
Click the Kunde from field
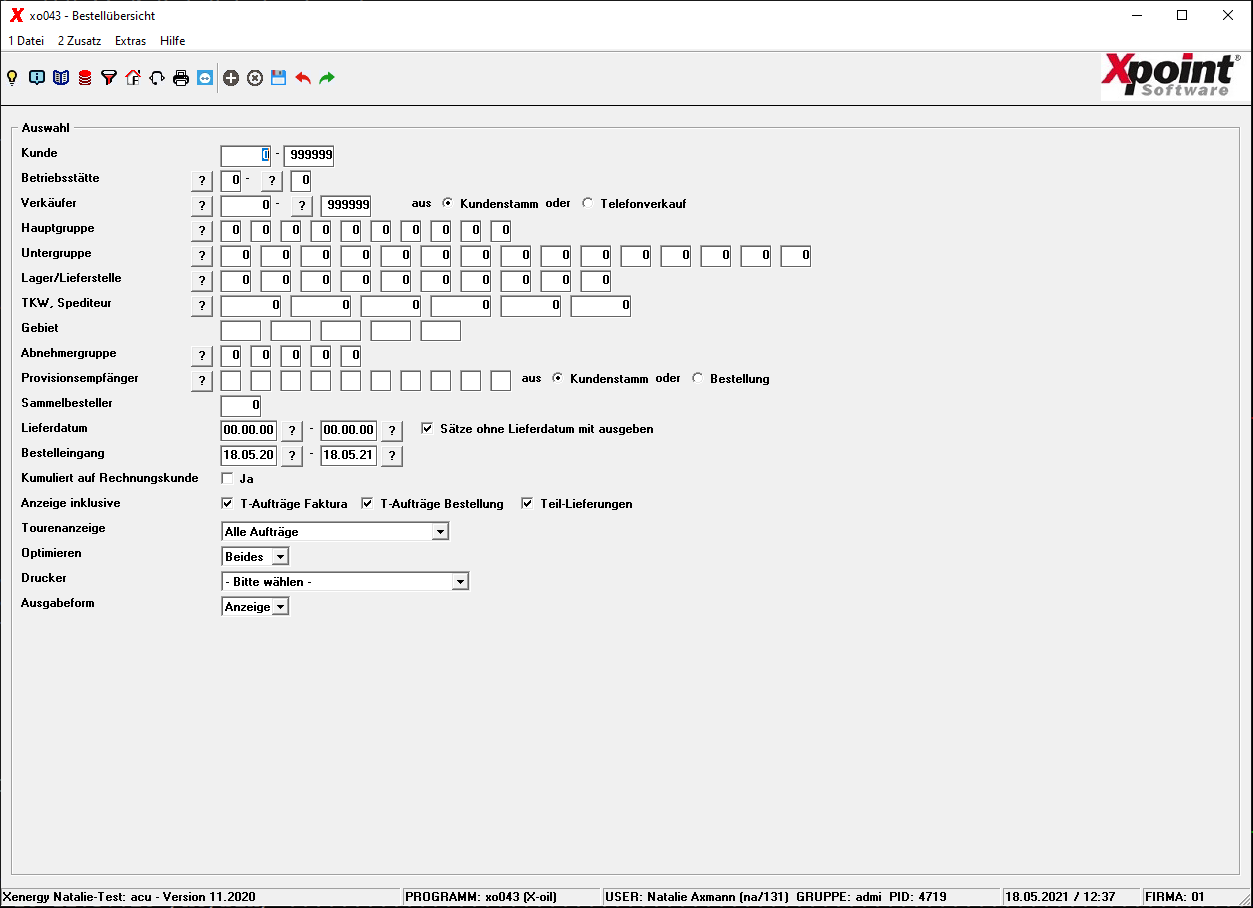tap(246, 156)
